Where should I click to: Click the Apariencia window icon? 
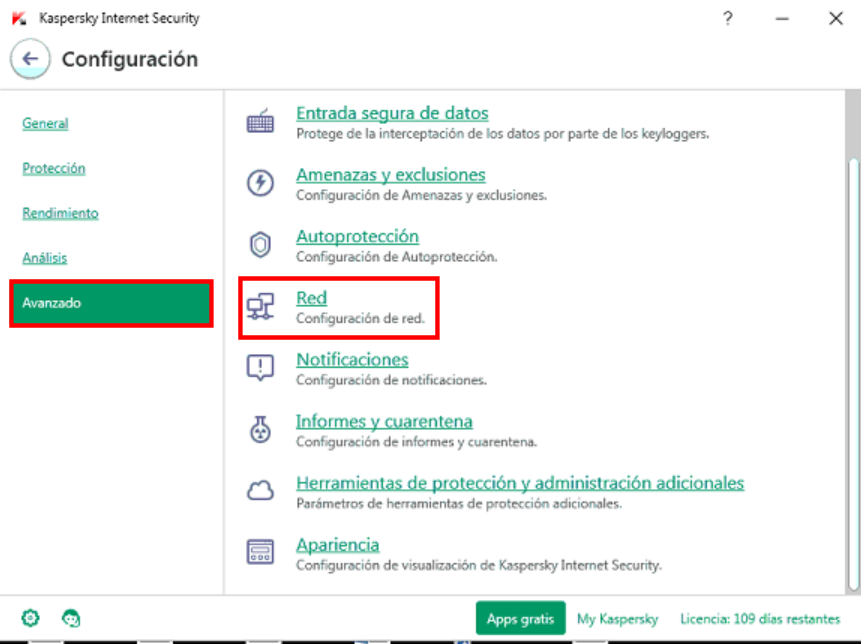point(260,552)
